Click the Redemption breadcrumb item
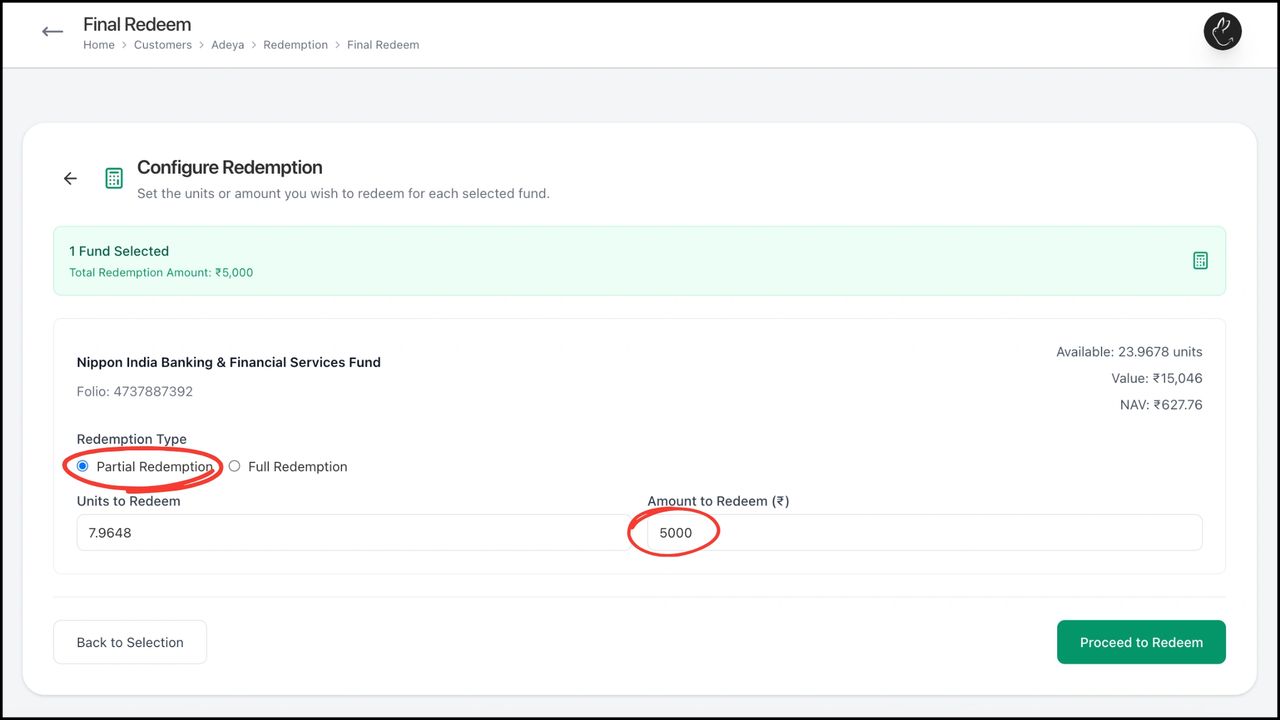Screen dimensions: 1280x720 (295, 45)
